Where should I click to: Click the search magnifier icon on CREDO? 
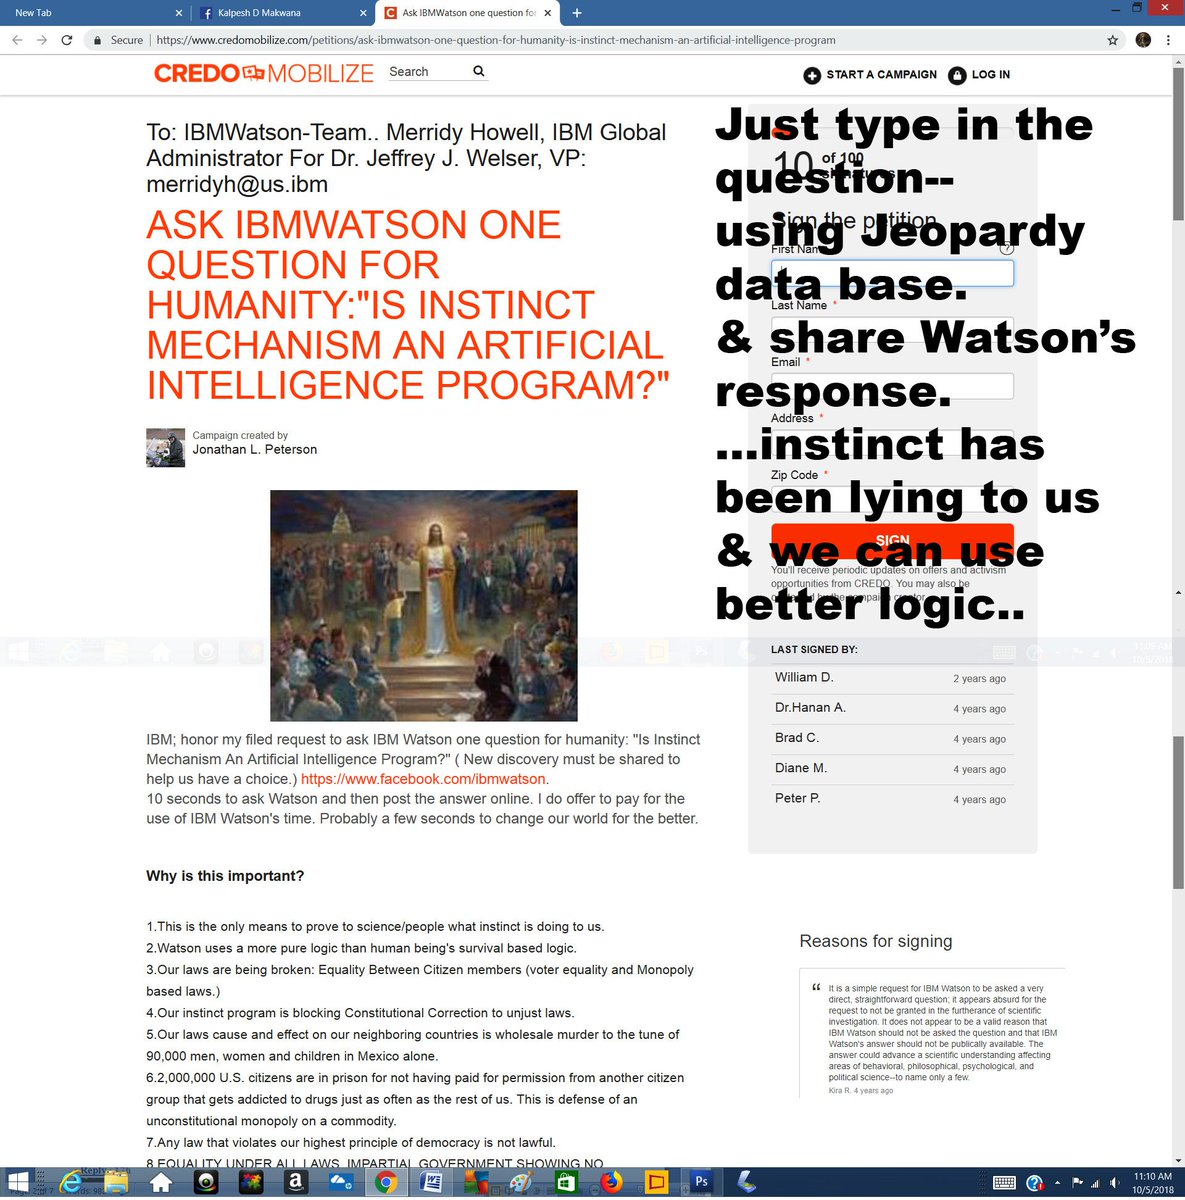[479, 71]
